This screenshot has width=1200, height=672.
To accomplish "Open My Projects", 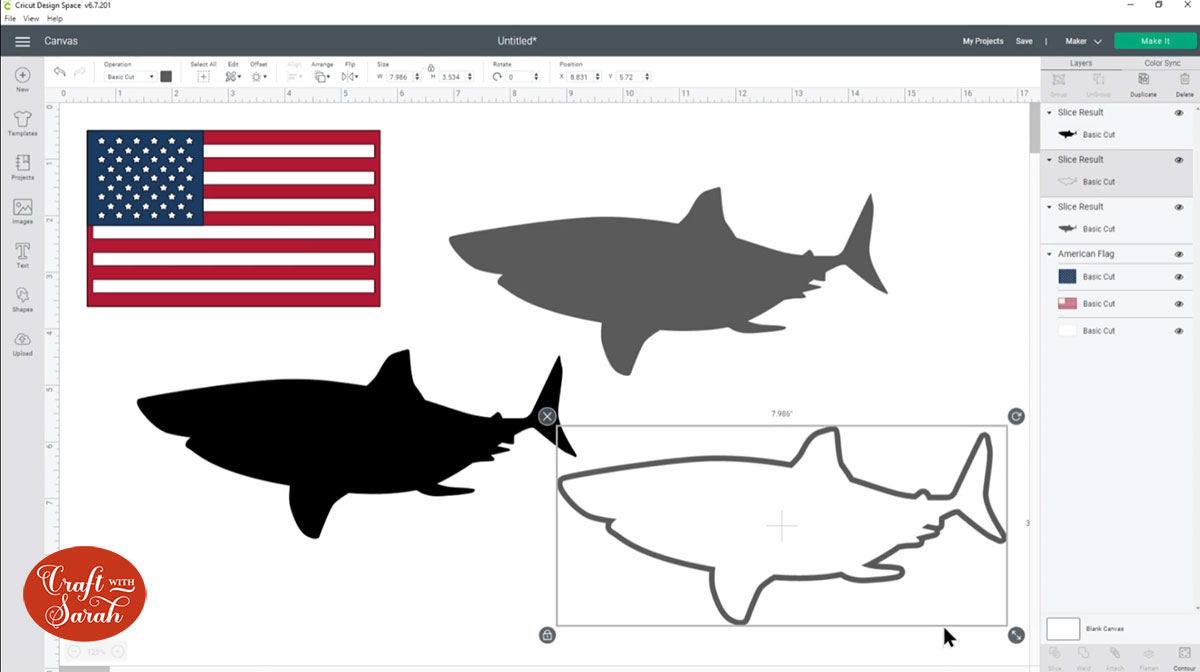I will pos(983,41).
